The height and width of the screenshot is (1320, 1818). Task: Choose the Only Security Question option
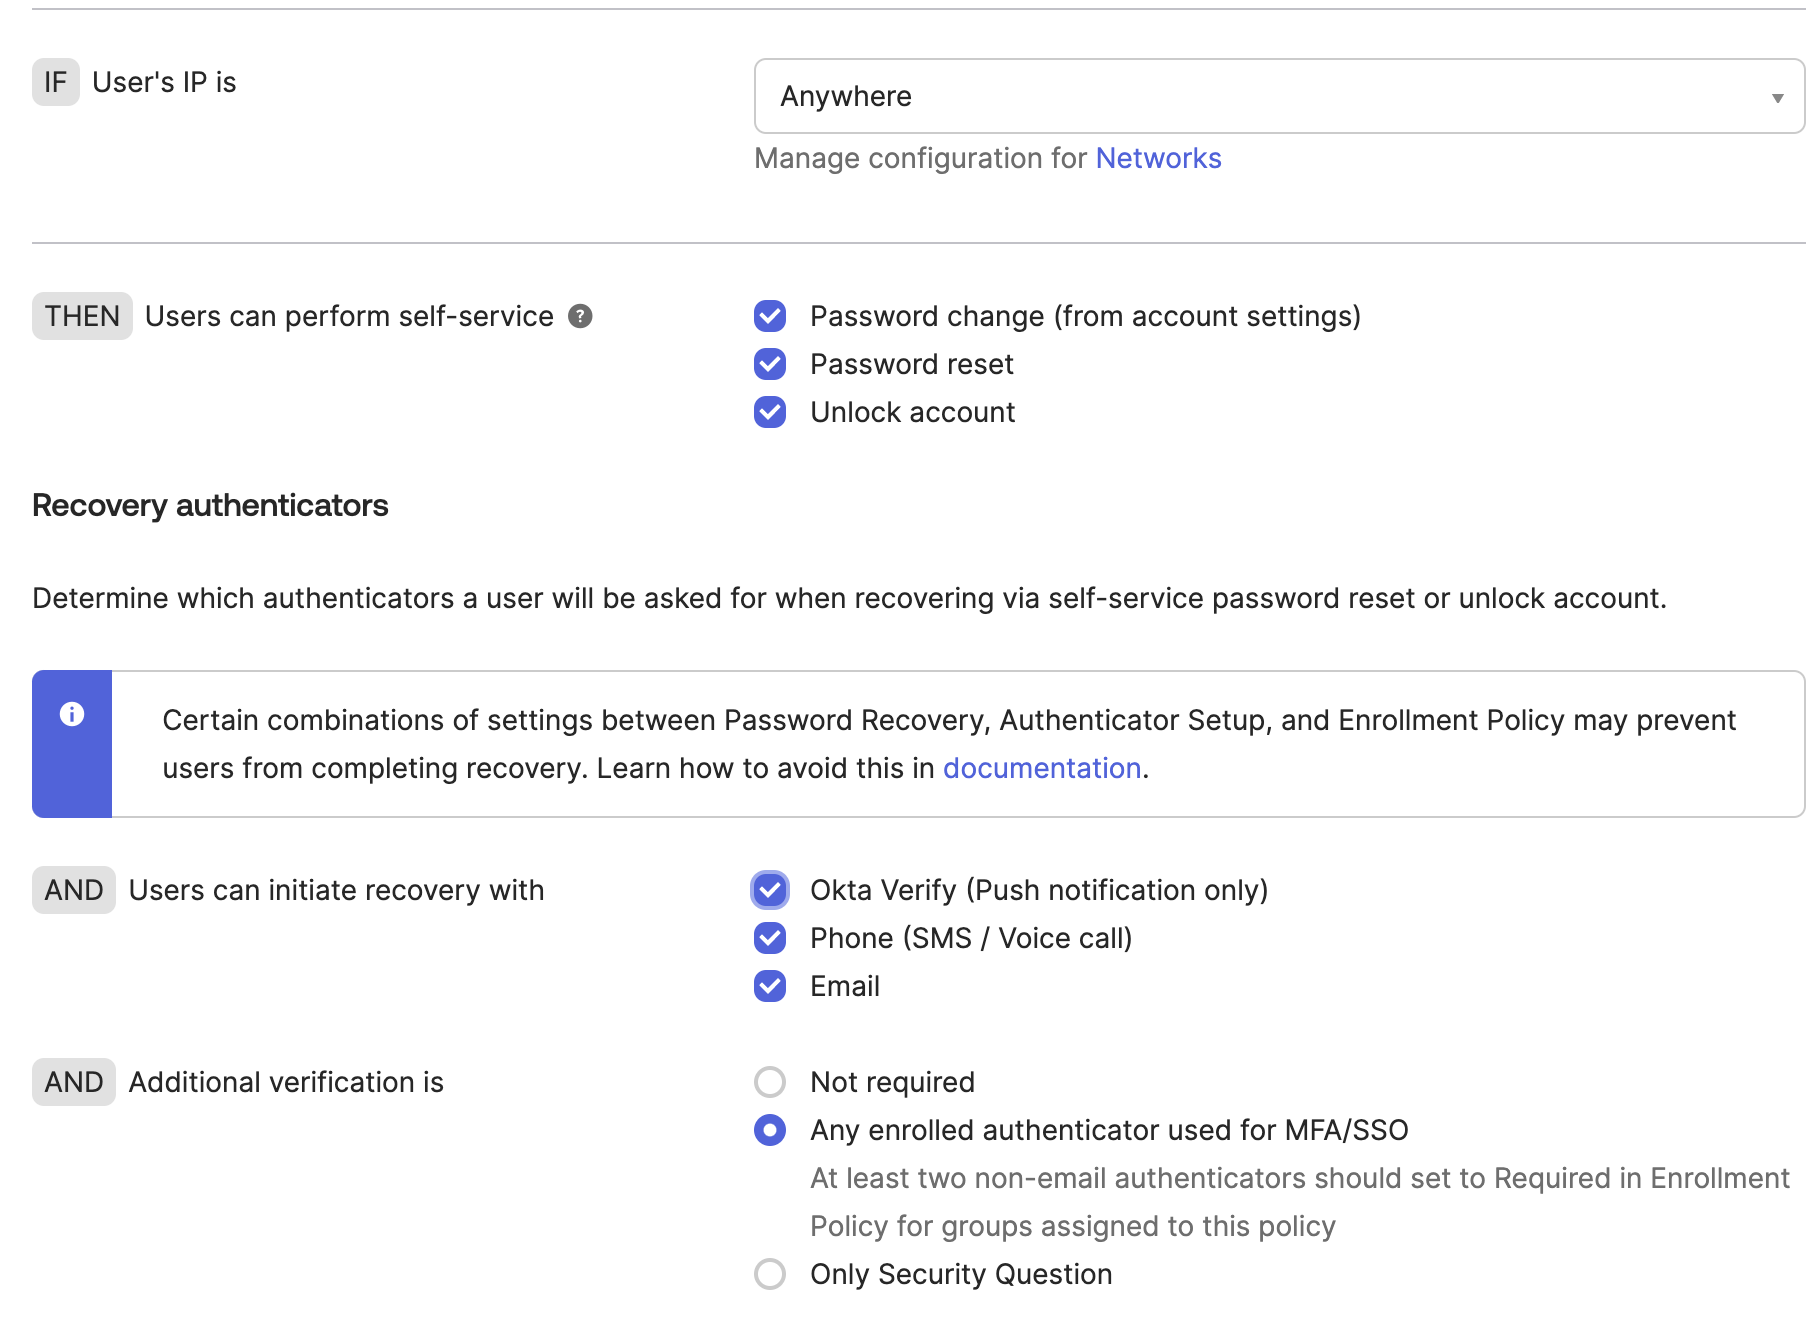tap(770, 1274)
